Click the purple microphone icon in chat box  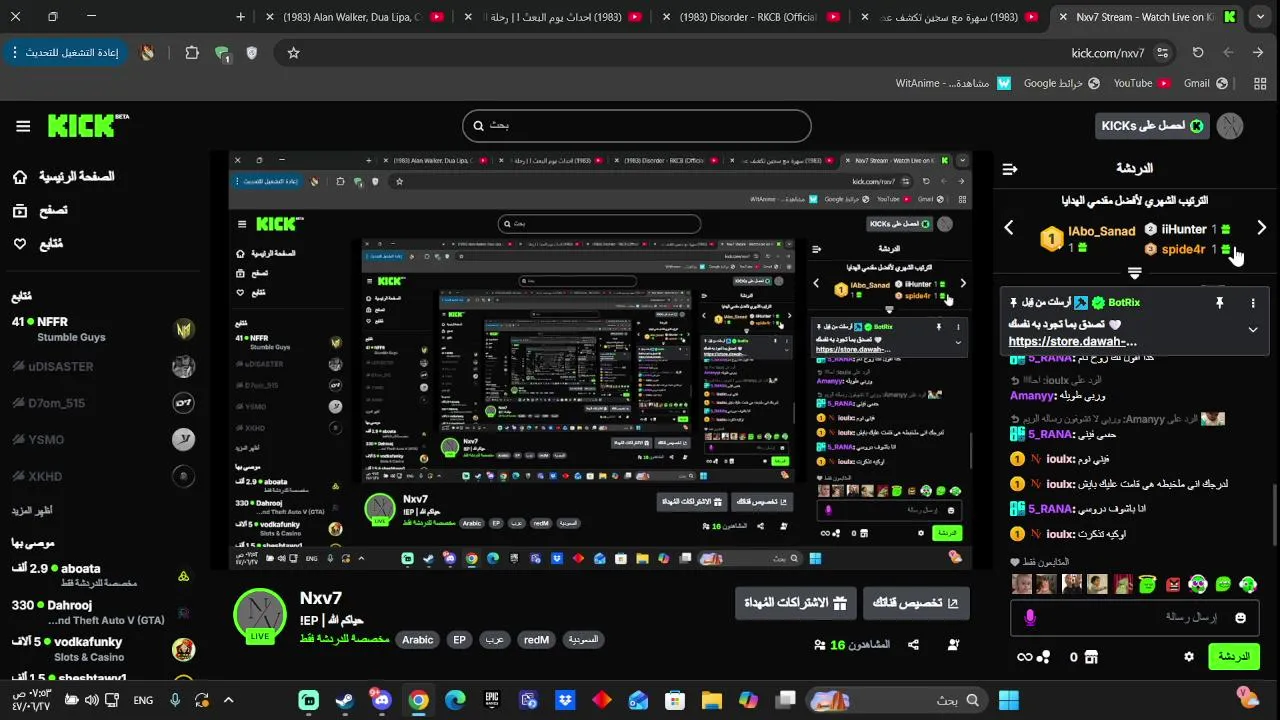click(x=1030, y=618)
